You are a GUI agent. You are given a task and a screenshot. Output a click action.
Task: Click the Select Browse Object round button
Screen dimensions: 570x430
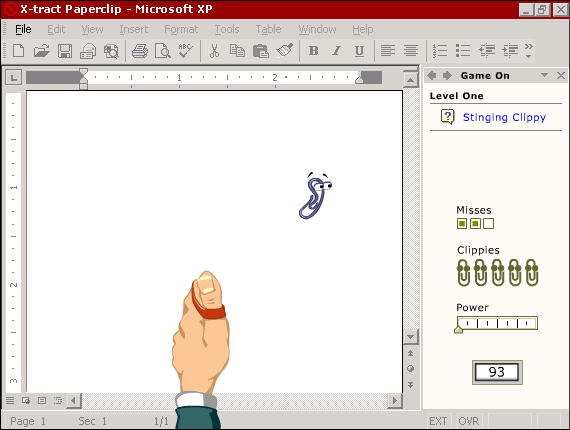click(410, 369)
